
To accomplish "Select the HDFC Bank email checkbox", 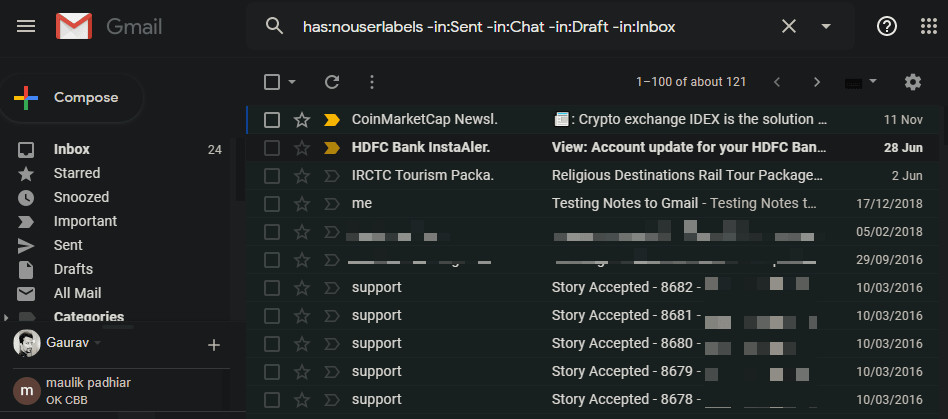I will [x=272, y=148].
